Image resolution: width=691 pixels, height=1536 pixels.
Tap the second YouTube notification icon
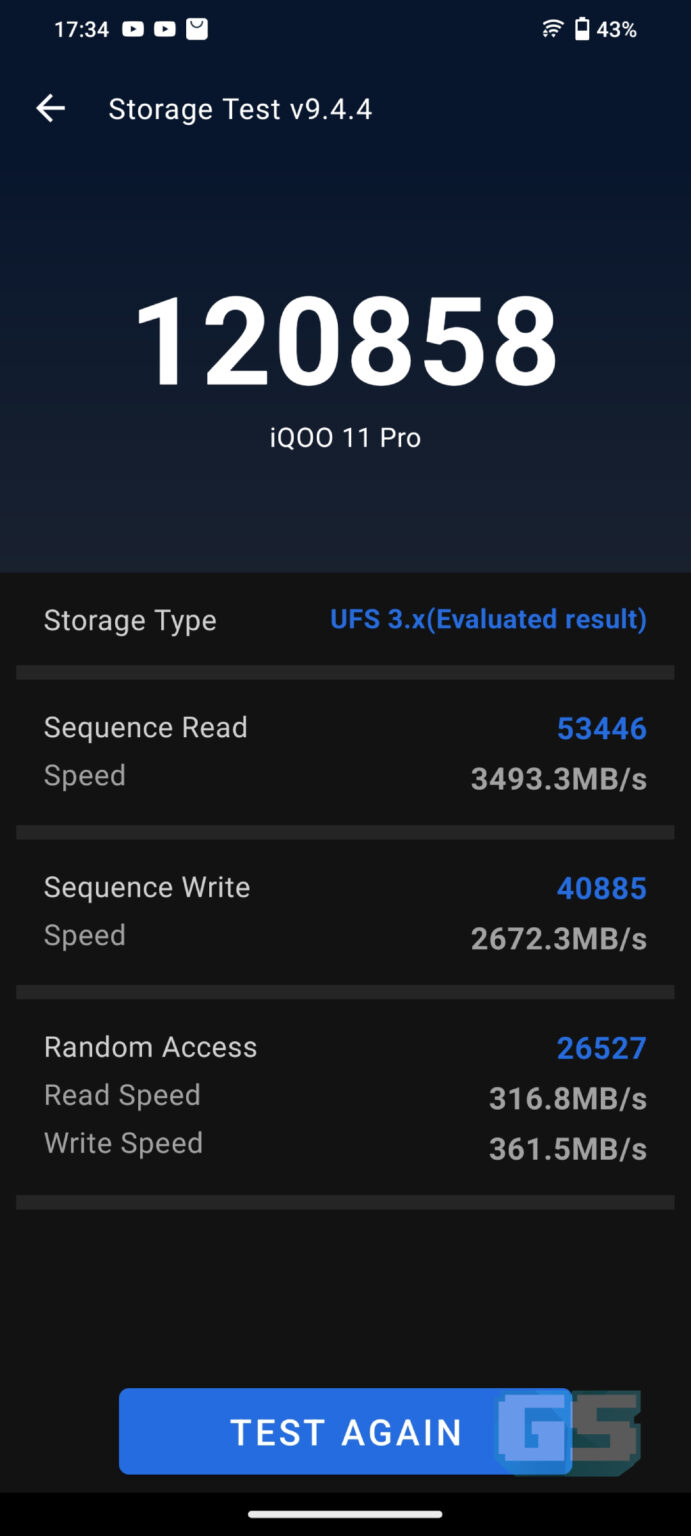[x=165, y=30]
